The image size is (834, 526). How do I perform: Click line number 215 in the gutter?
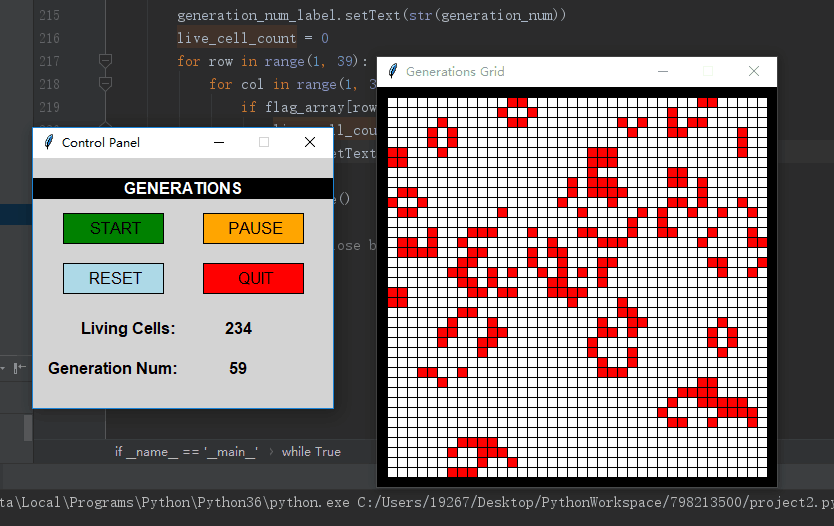pos(49,16)
